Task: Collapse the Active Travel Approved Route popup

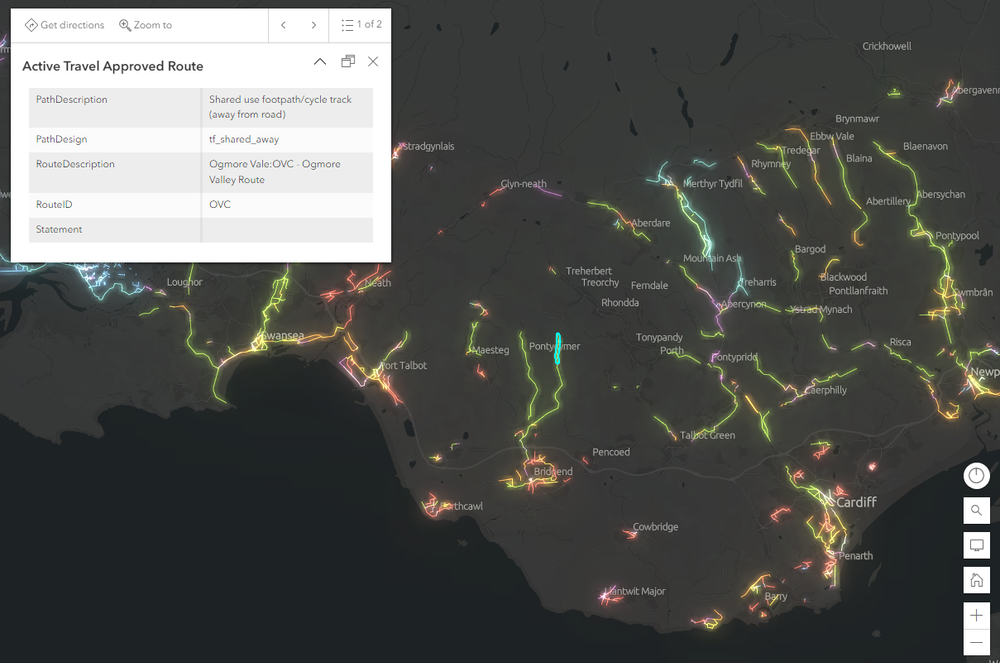Action: tap(320, 62)
